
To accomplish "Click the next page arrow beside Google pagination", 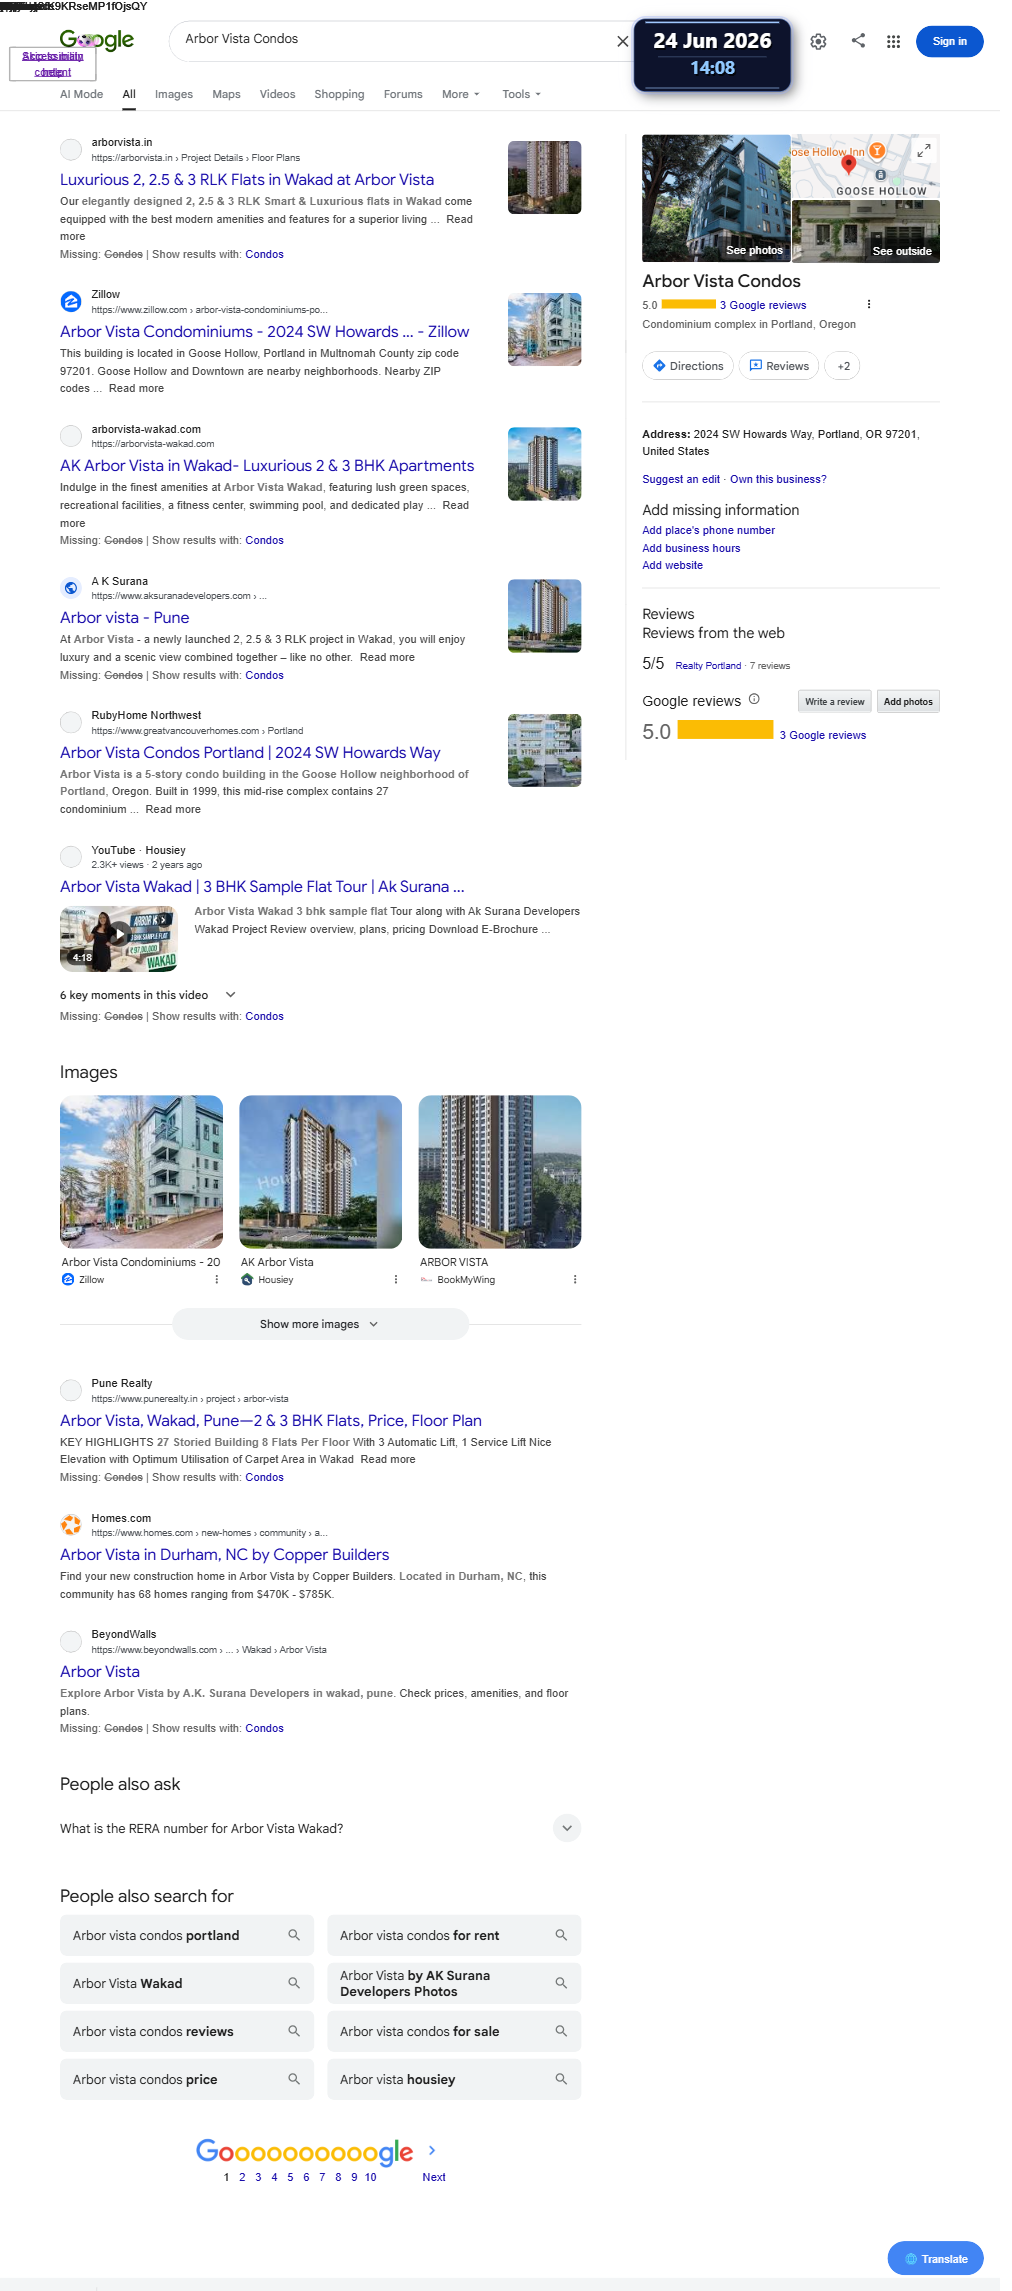I will coord(432,2150).
